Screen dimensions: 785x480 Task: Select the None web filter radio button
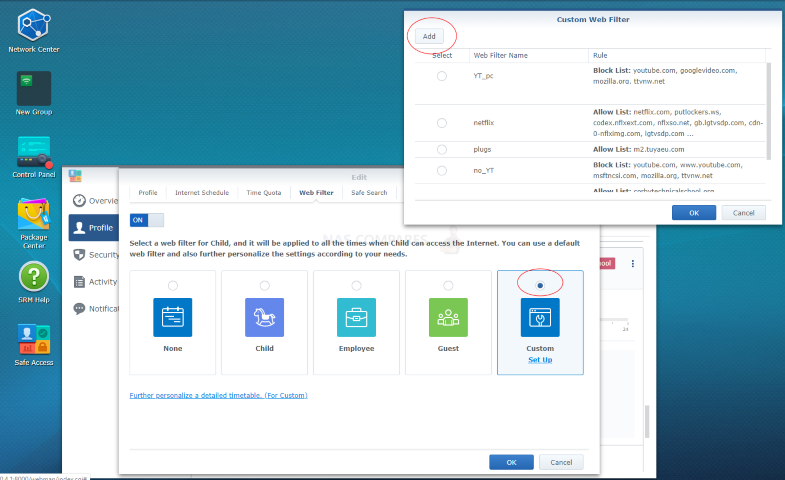[173, 285]
